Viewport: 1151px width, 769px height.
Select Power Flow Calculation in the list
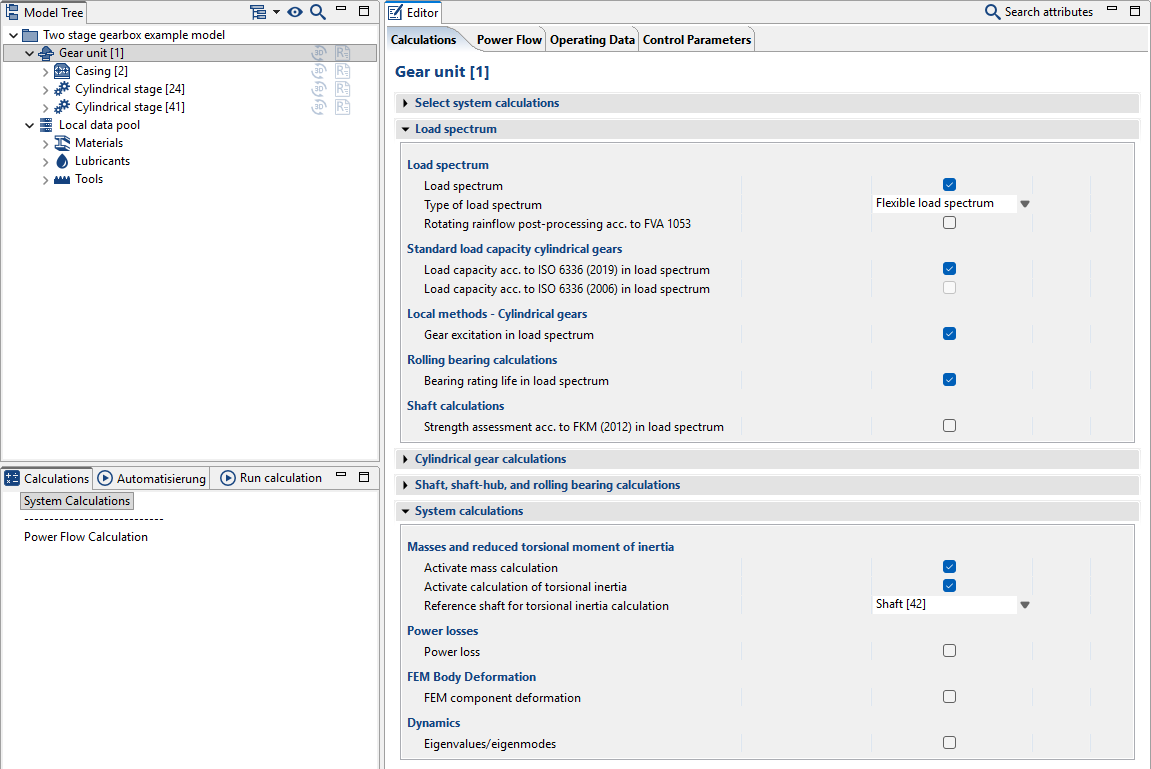(x=86, y=537)
